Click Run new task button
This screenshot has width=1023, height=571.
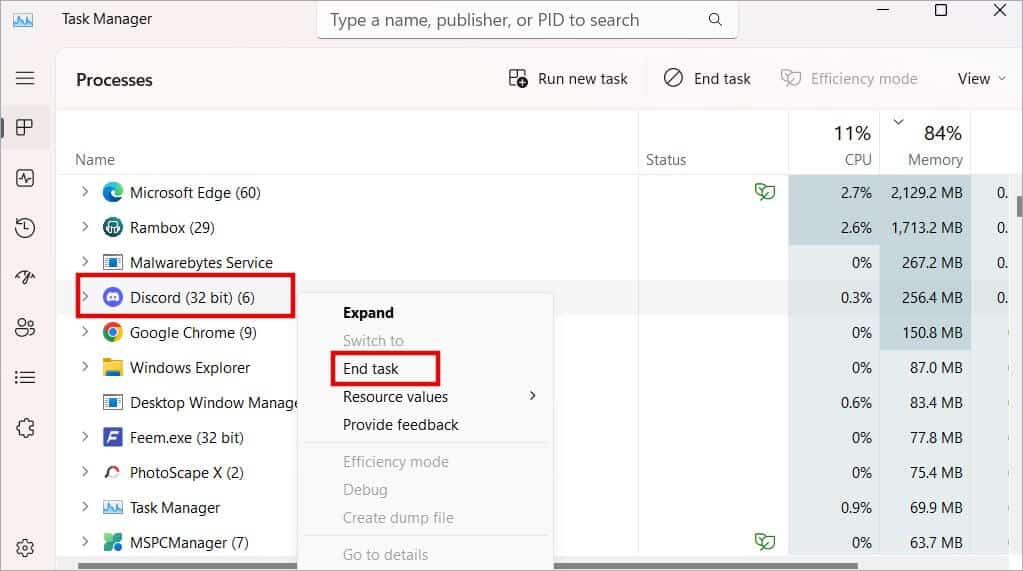coord(568,79)
